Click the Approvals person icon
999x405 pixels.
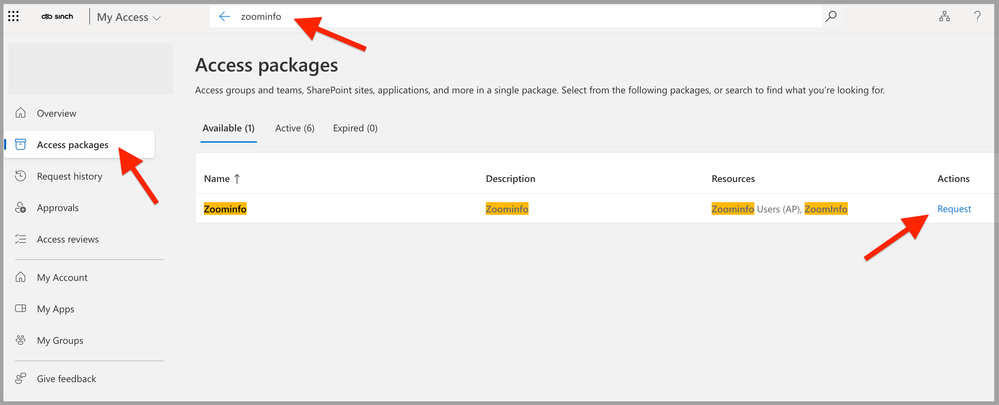coord(20,208)
